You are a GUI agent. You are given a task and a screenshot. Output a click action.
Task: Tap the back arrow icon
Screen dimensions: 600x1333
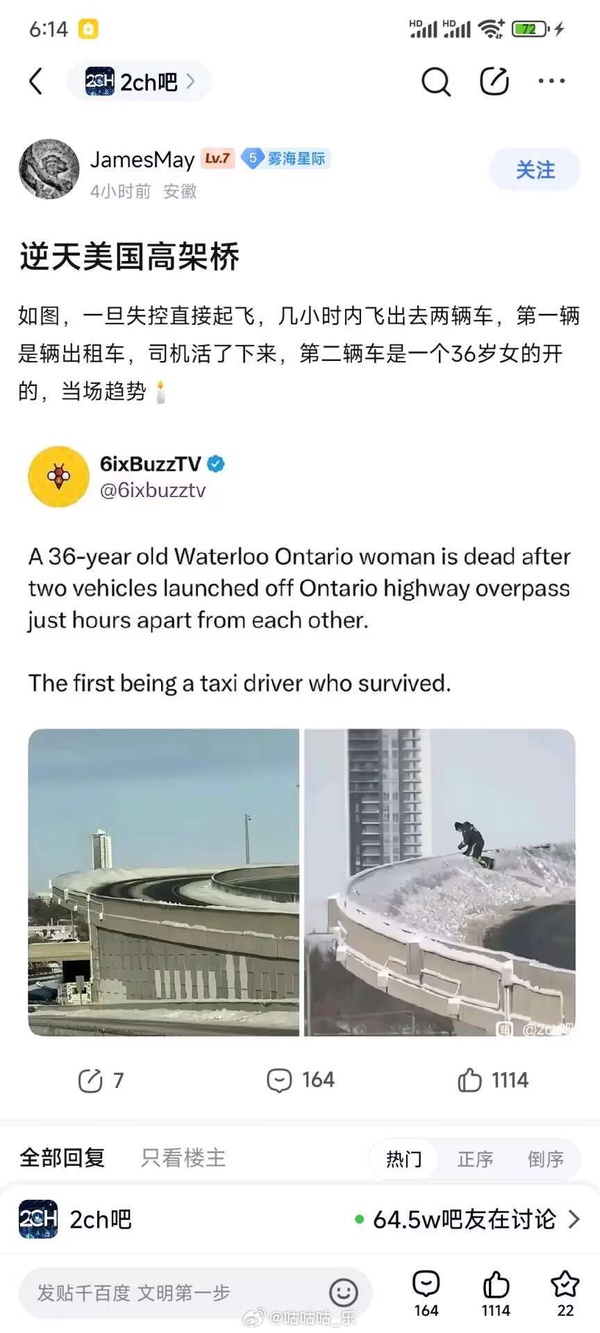click(36, 82)
